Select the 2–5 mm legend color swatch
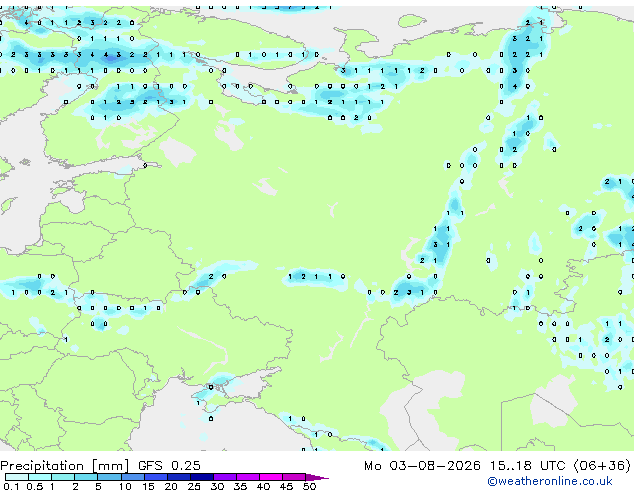634x490 pixels. click(x=86, y=477)
